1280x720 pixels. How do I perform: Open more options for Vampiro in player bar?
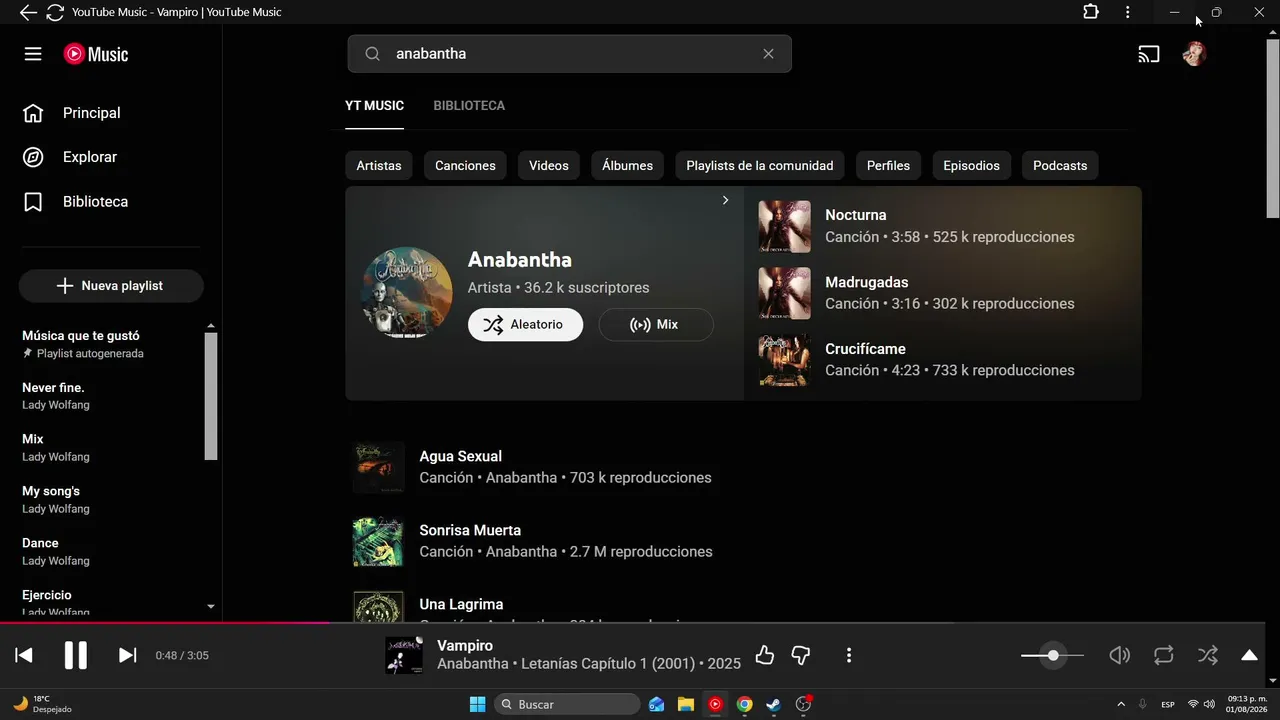(849, 655)
